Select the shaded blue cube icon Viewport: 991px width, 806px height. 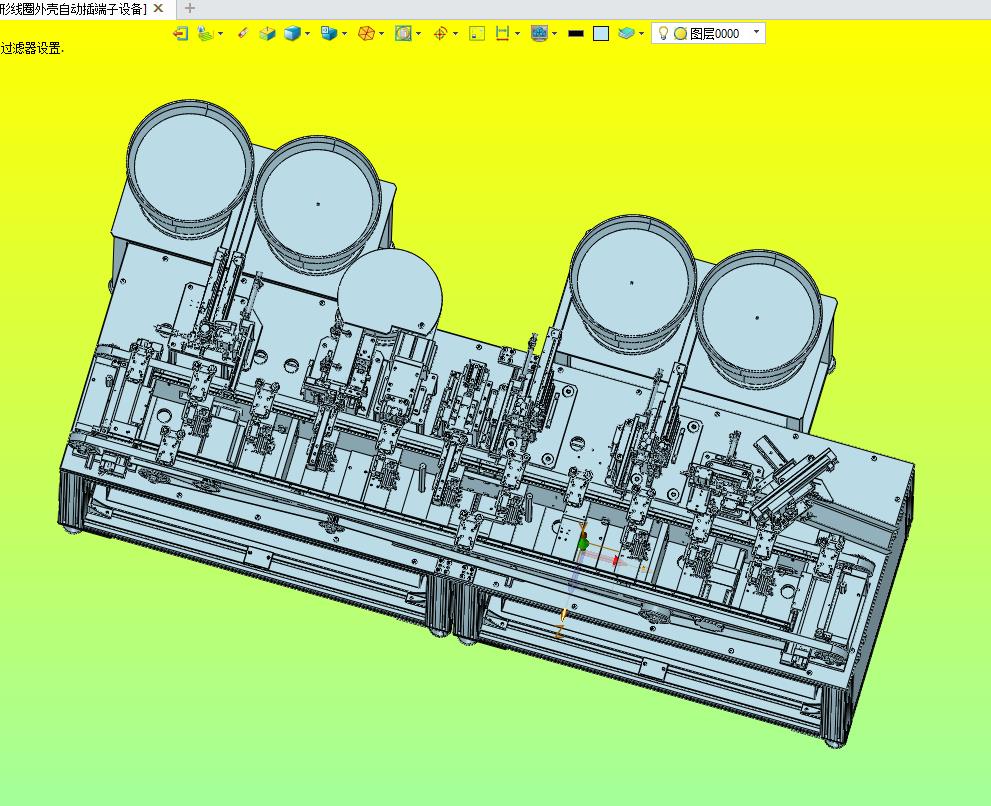[x=292, y=33]
